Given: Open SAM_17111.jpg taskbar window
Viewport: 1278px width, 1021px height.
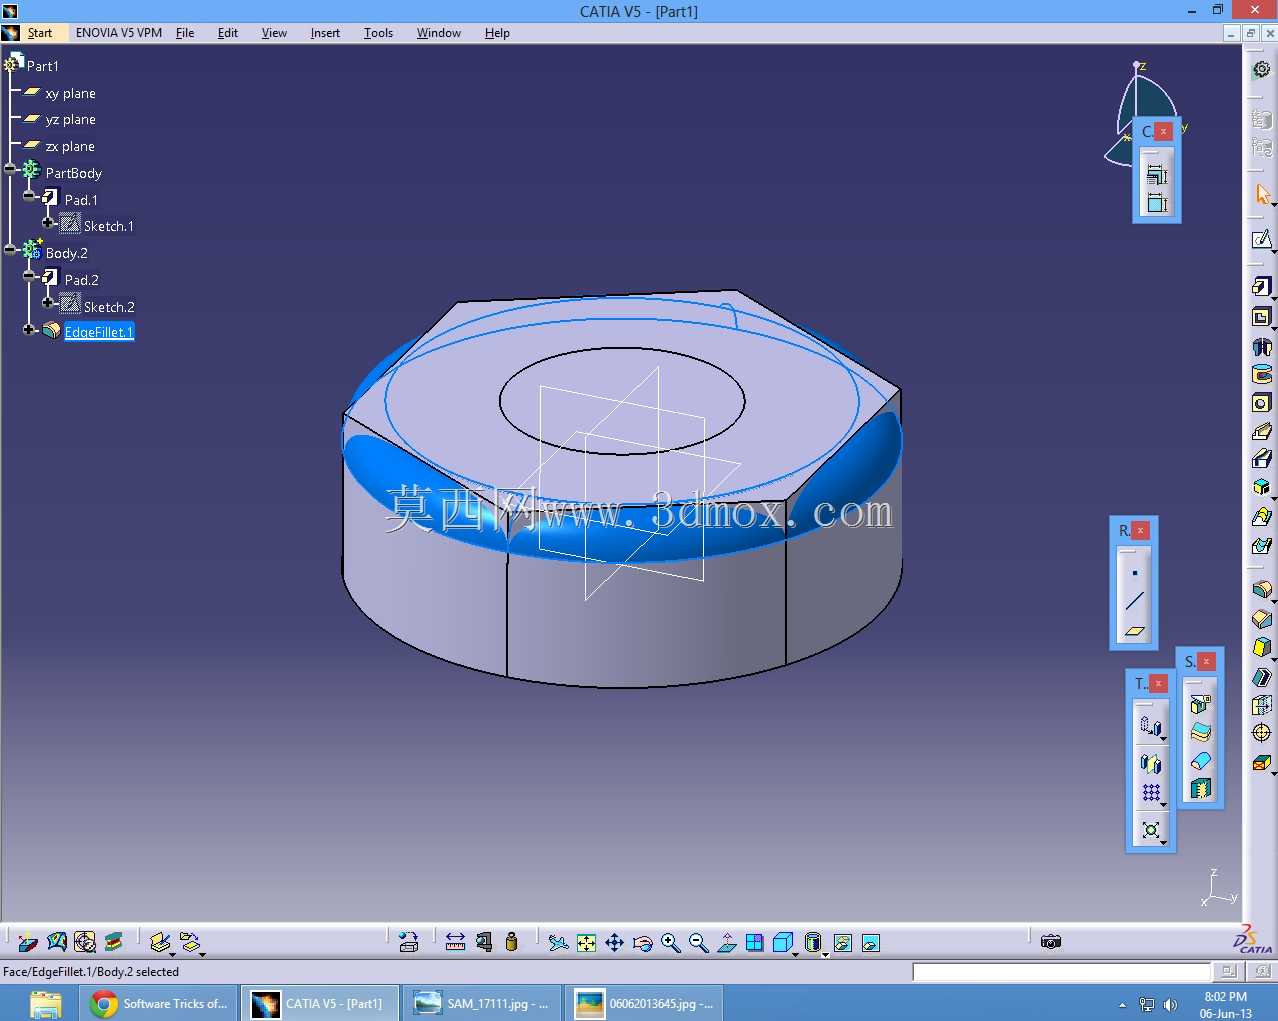Looking at the screenshot, I should click(x=481, y=1003).
